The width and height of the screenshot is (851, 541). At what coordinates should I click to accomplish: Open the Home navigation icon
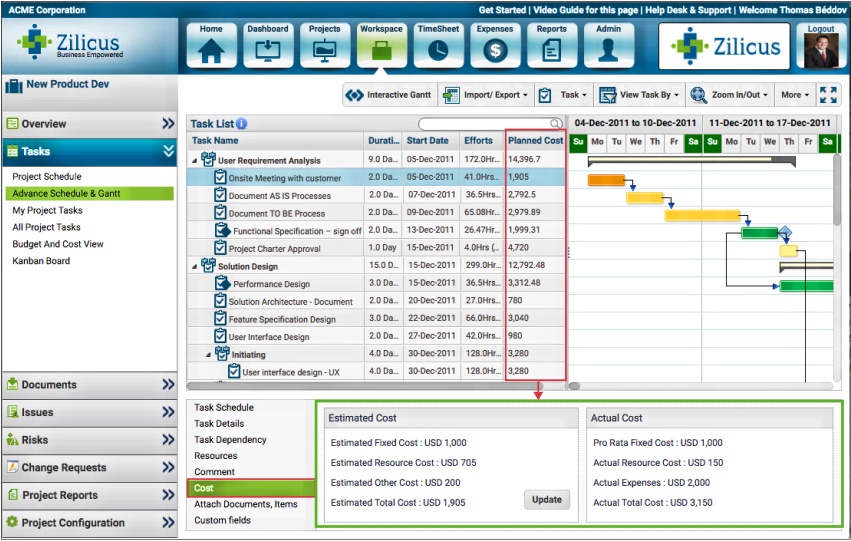point(211,49)
